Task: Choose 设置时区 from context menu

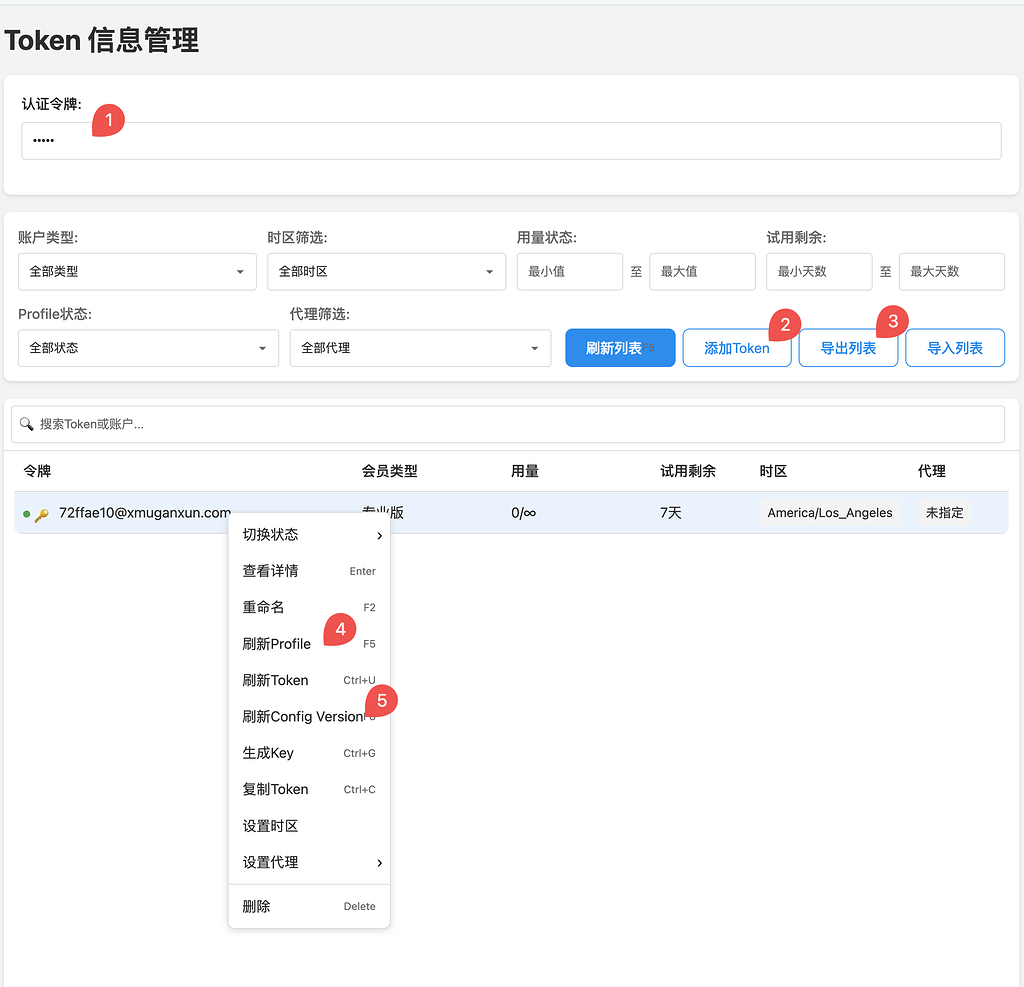Action: (x=309, y=826)
